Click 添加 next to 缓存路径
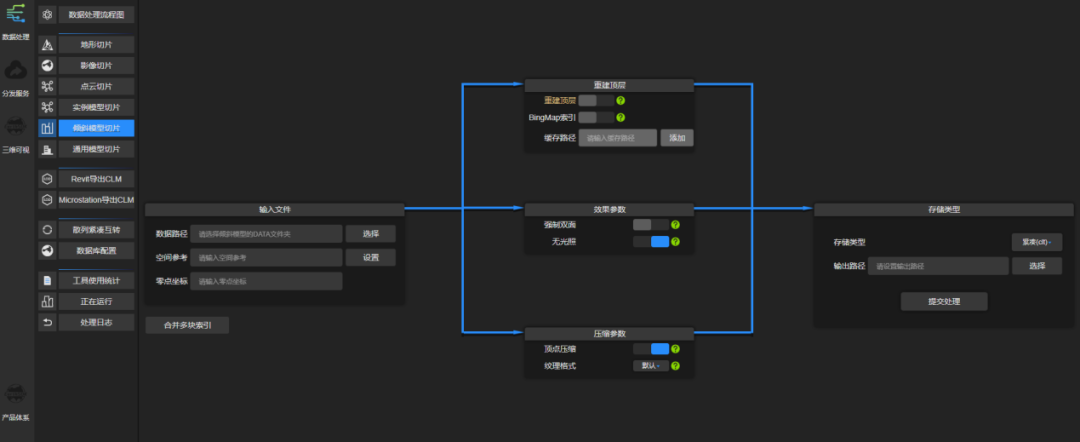The width and height of the screenshot is (1080, 442). tap(677, 138)
